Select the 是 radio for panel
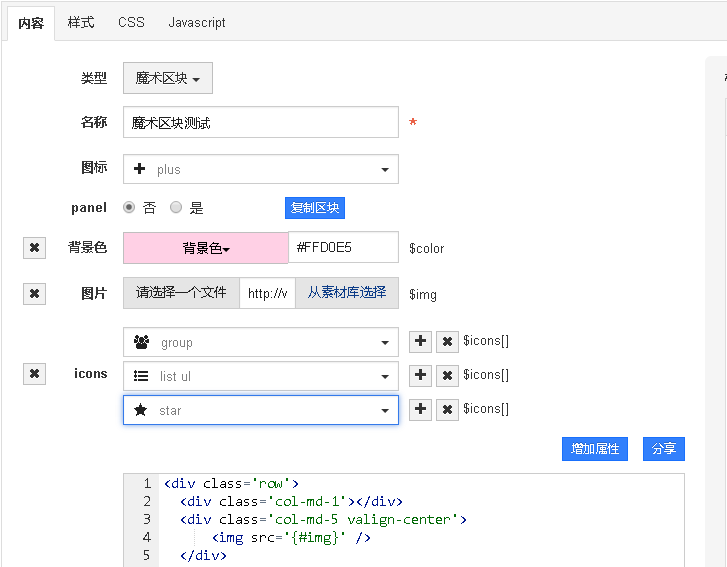 [x=176, y=208]
